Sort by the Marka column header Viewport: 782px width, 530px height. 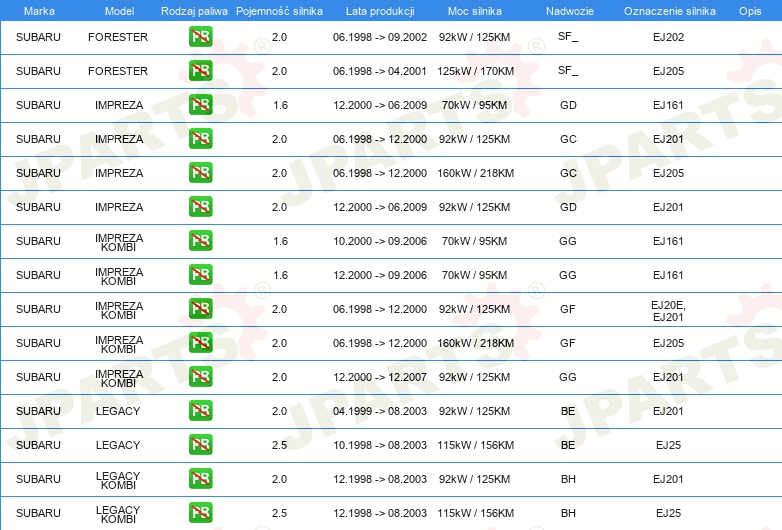click(39, 11)
